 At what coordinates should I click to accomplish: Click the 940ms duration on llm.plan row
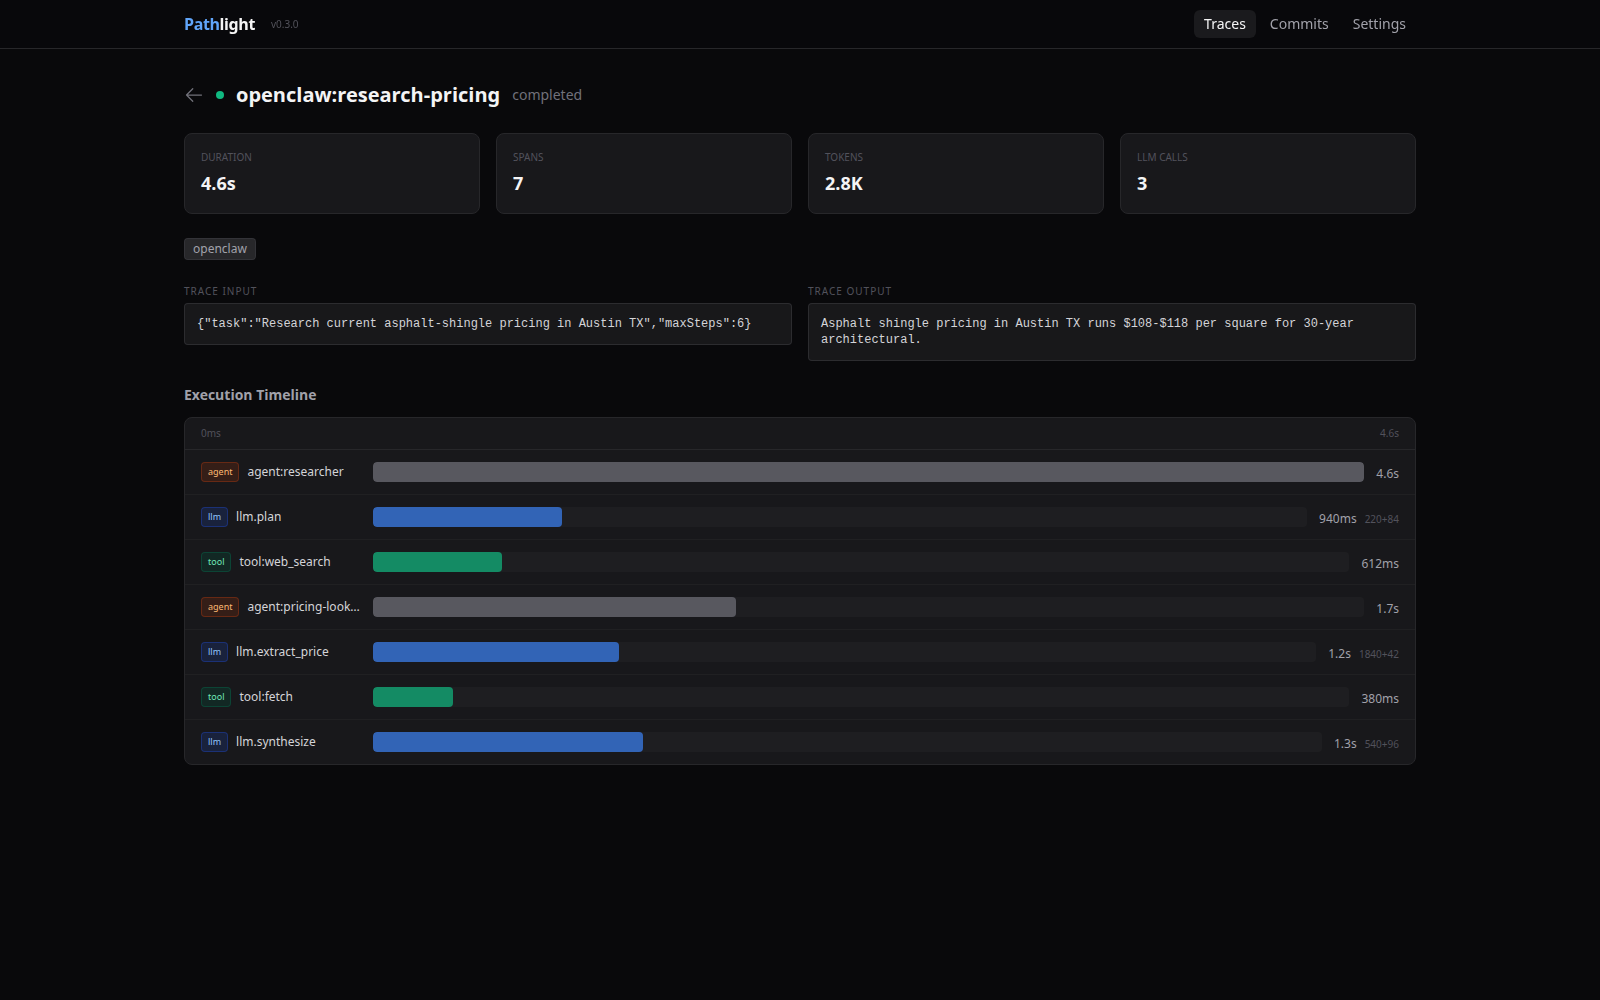(x=1337, y=519)
